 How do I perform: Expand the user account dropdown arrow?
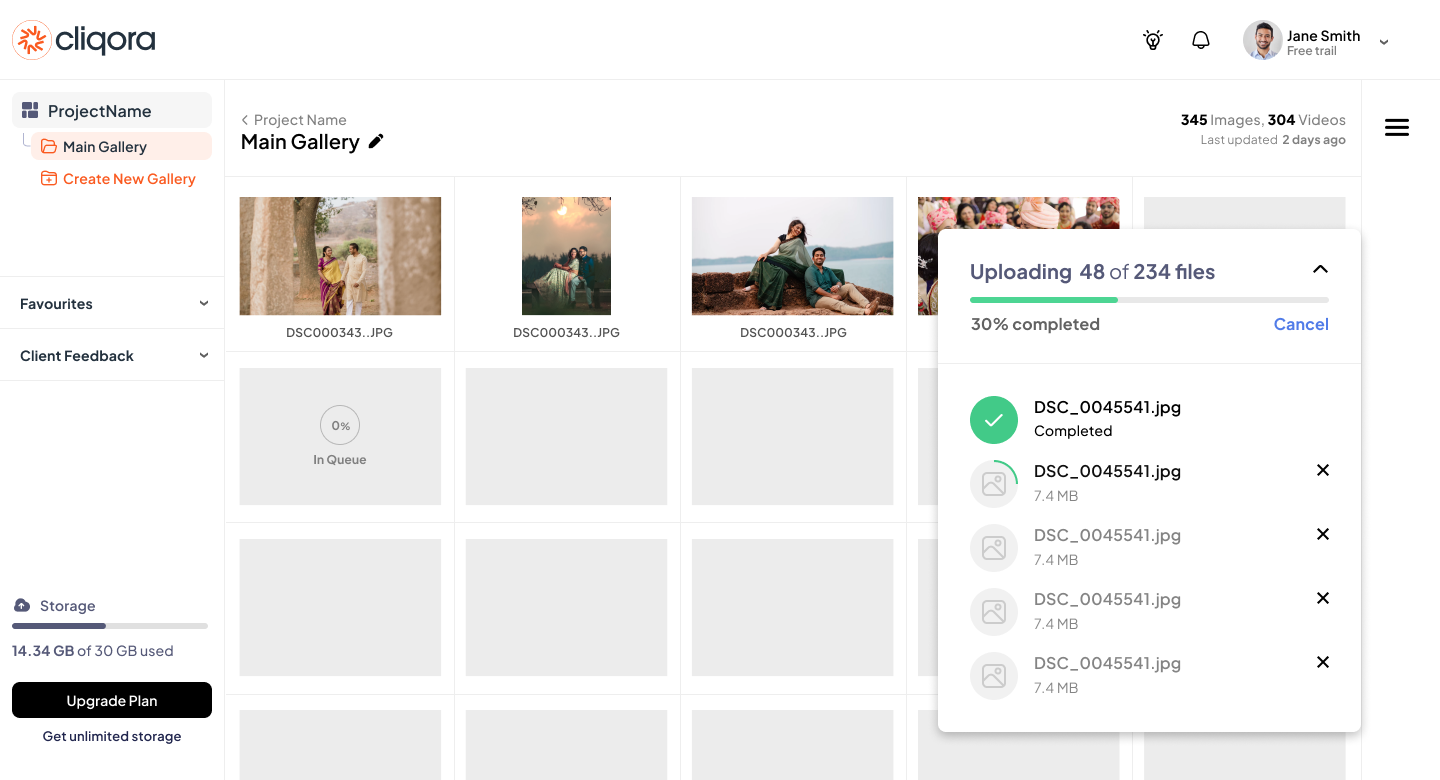[1384, 42]
